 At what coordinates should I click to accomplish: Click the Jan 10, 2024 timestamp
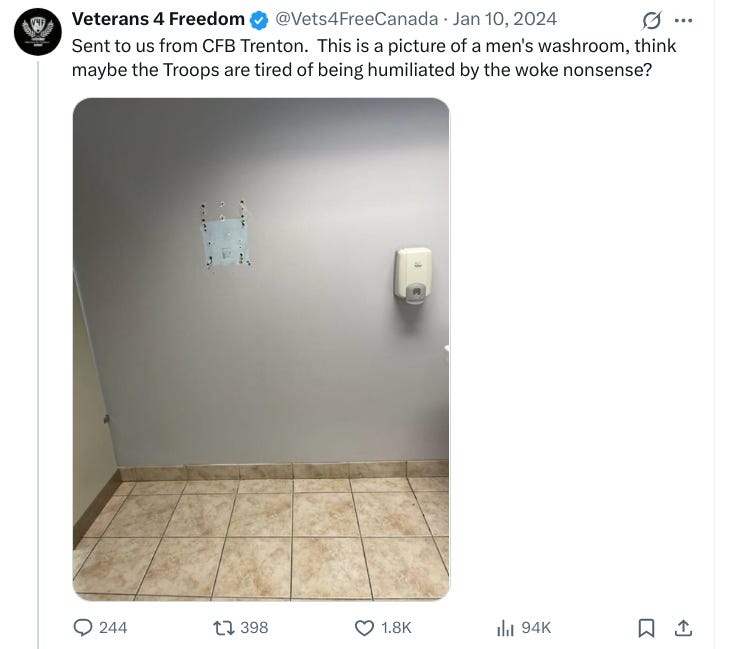pos(505,19)
